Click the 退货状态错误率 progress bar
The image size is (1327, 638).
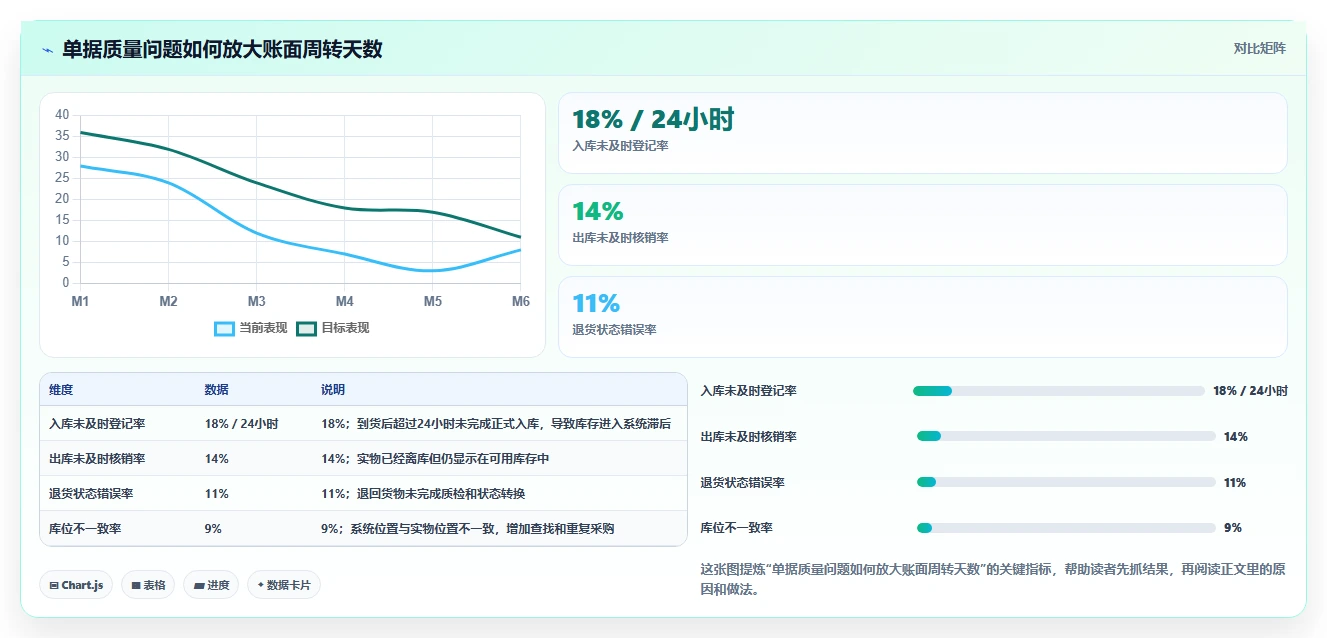pyautogui.click(x=1066, y=482)
